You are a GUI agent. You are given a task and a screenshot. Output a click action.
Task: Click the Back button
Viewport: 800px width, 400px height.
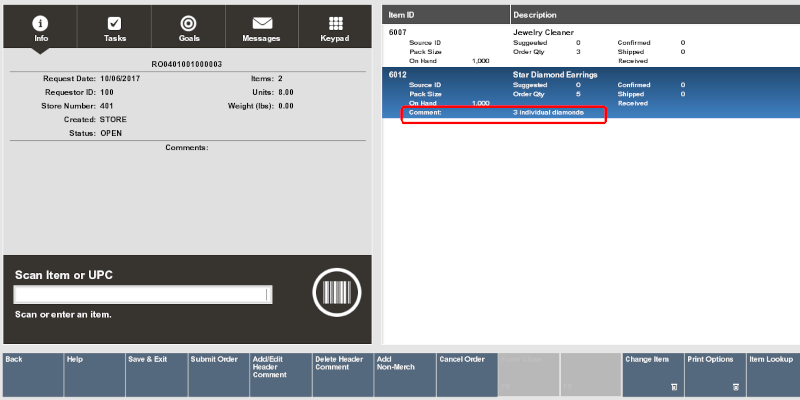pyautogui.click(x=33, y=375)
